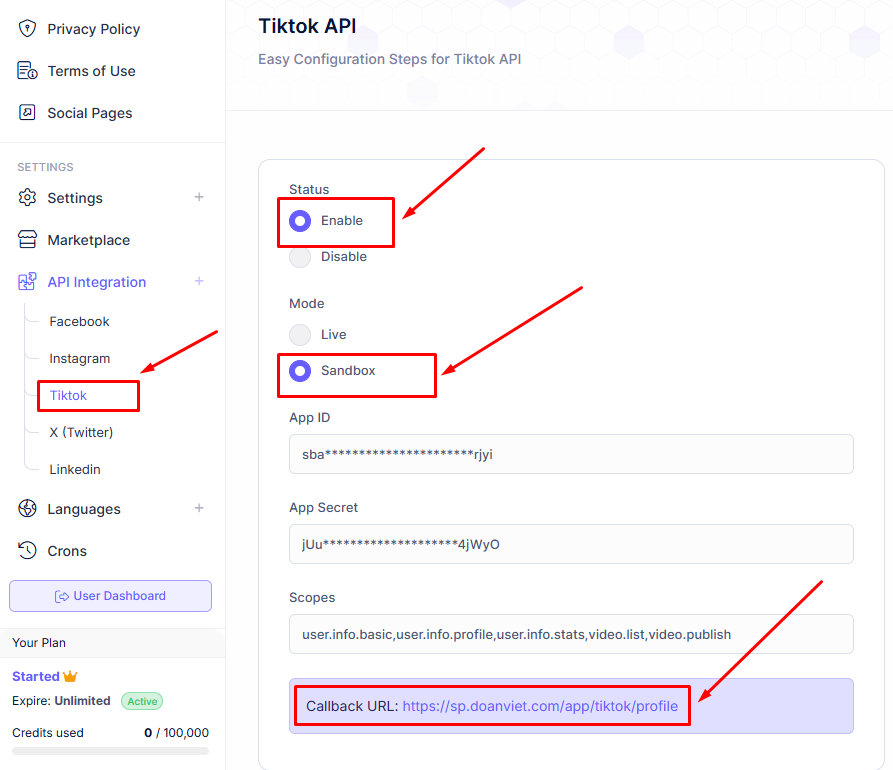Click the Active status badge
This screenshot has height=770, width=893.
[142, 701]
